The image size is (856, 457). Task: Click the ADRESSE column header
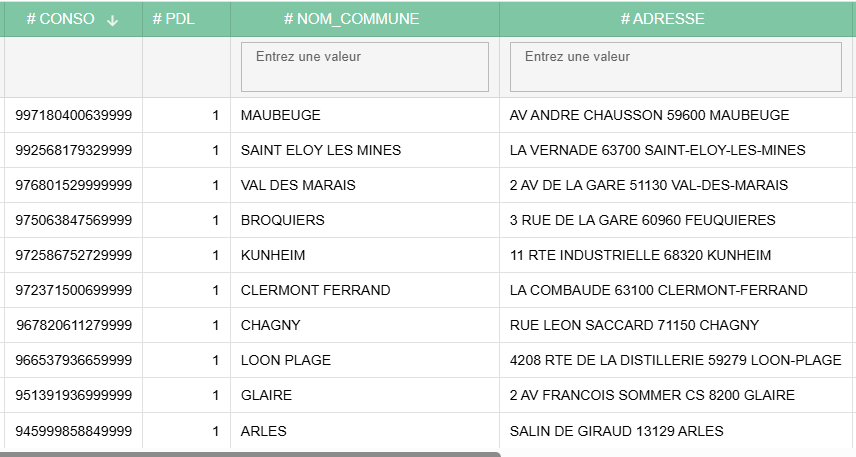[662, 19]
